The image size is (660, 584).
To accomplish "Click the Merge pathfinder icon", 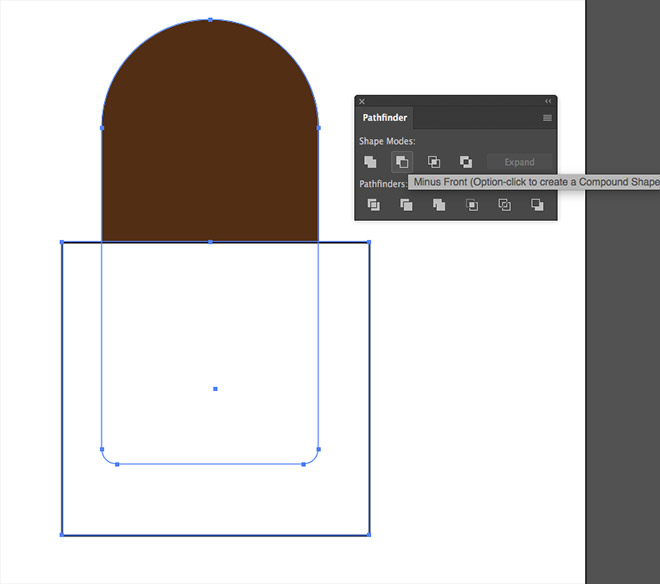I will [x=439, y=205].
